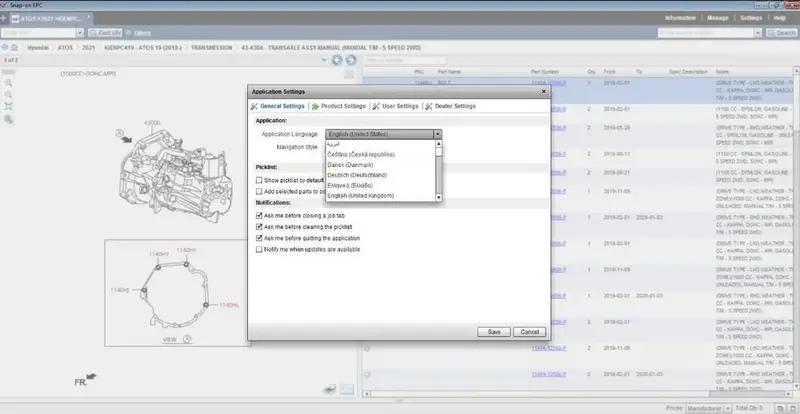Go to previous illustration with left arrow
Screen dimensions: 800x414
point(337,60)
